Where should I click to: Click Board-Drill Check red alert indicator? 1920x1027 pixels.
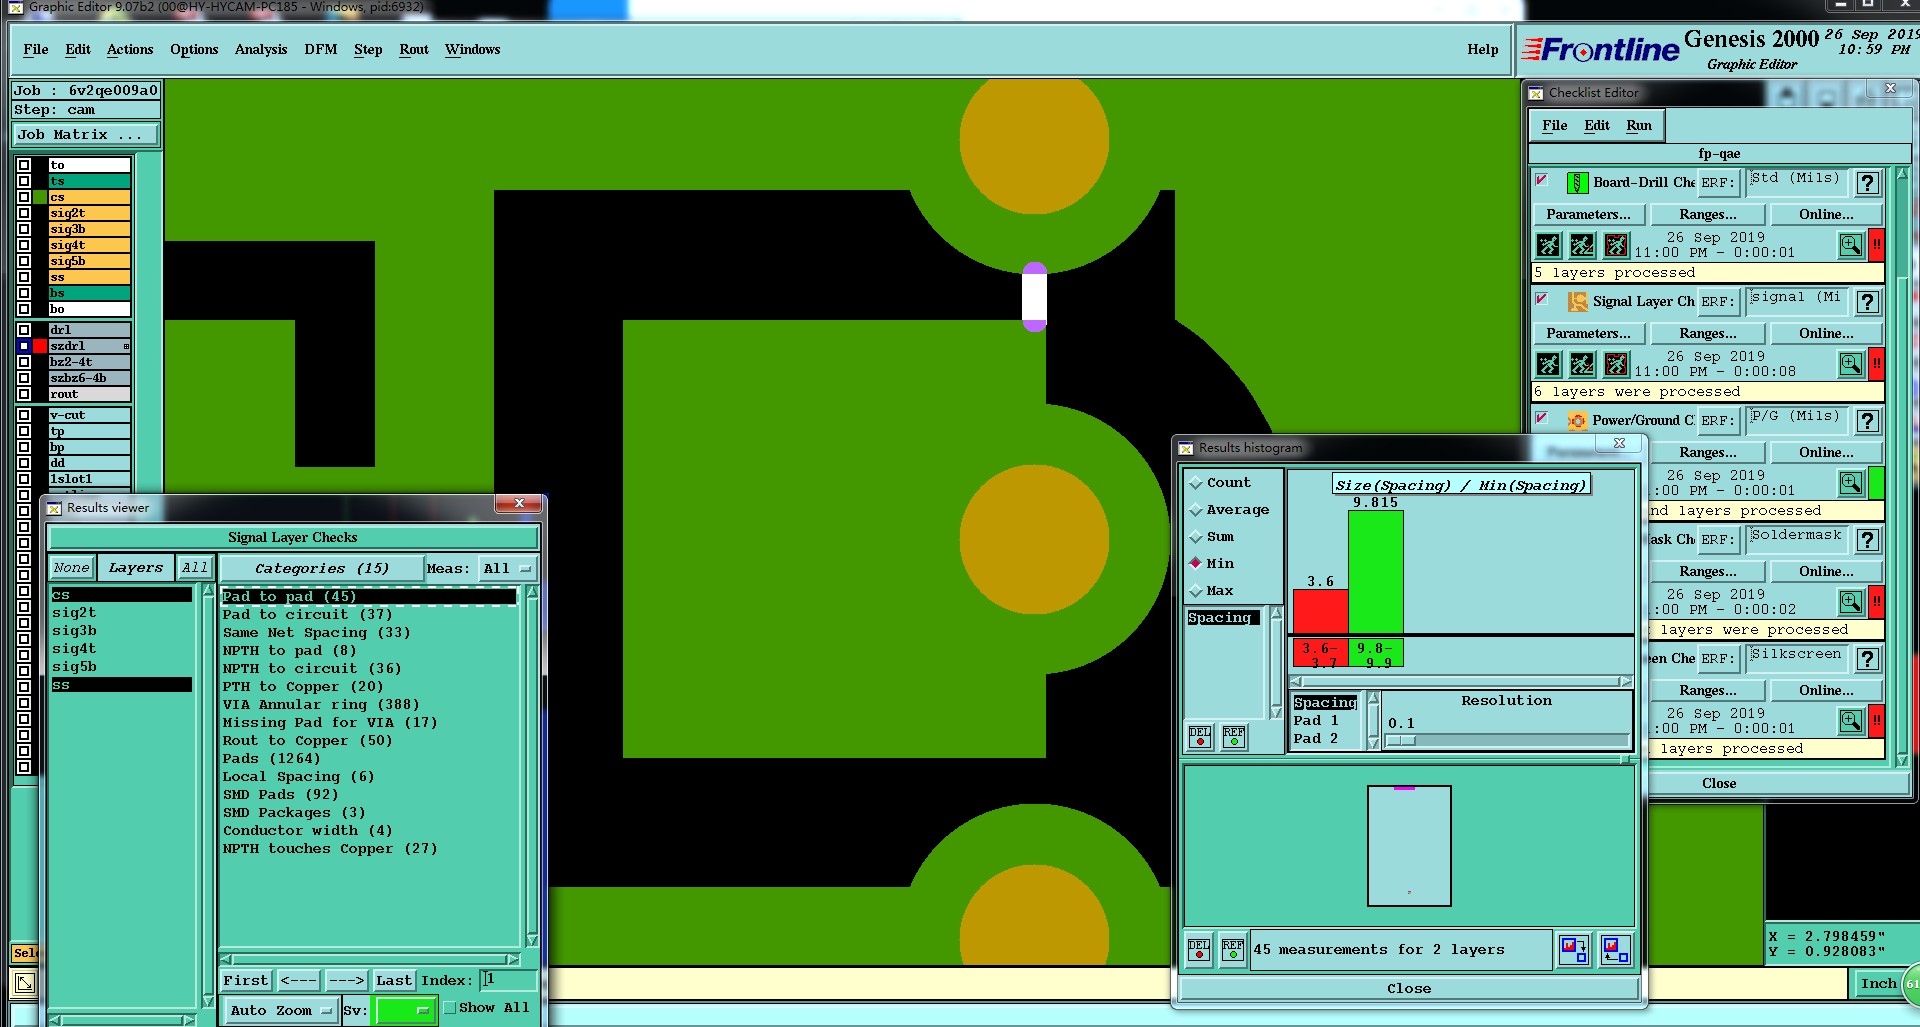pos(1877,245)
